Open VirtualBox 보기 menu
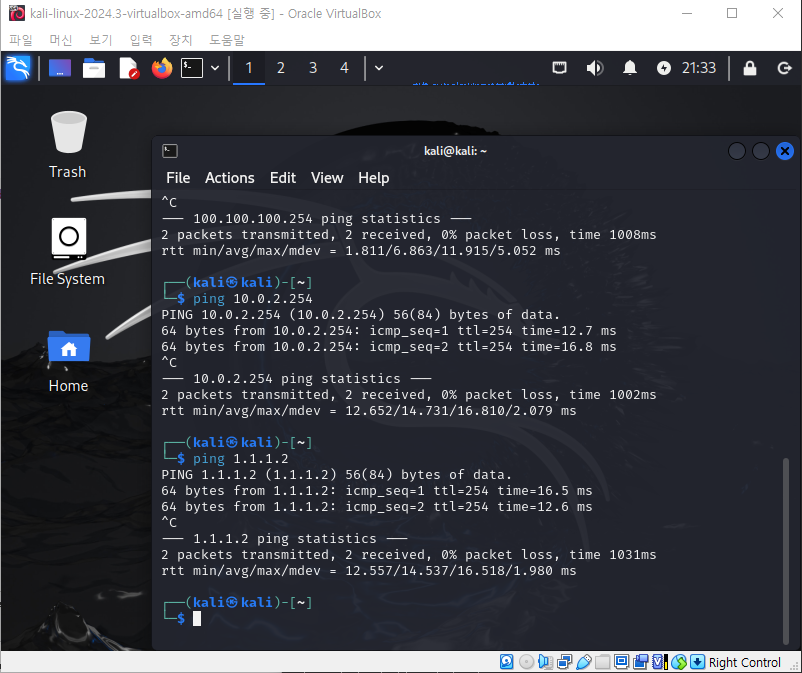Screen dimensions: 802x673 (100, 40)
